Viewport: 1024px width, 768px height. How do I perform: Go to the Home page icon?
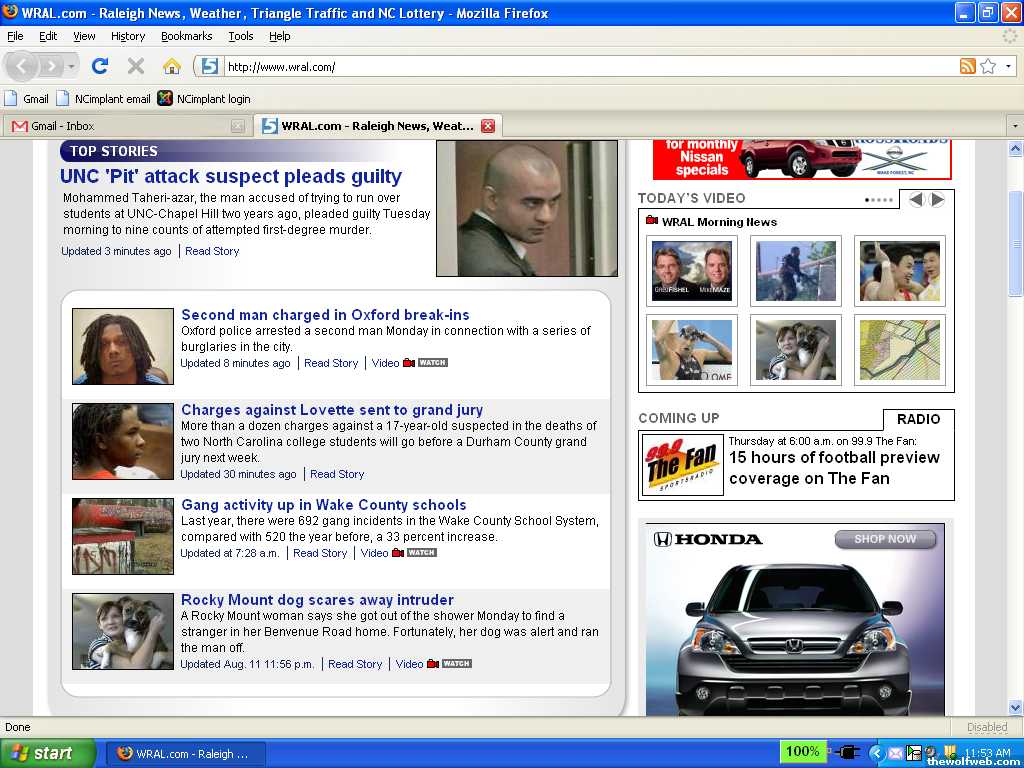point(171,66)
